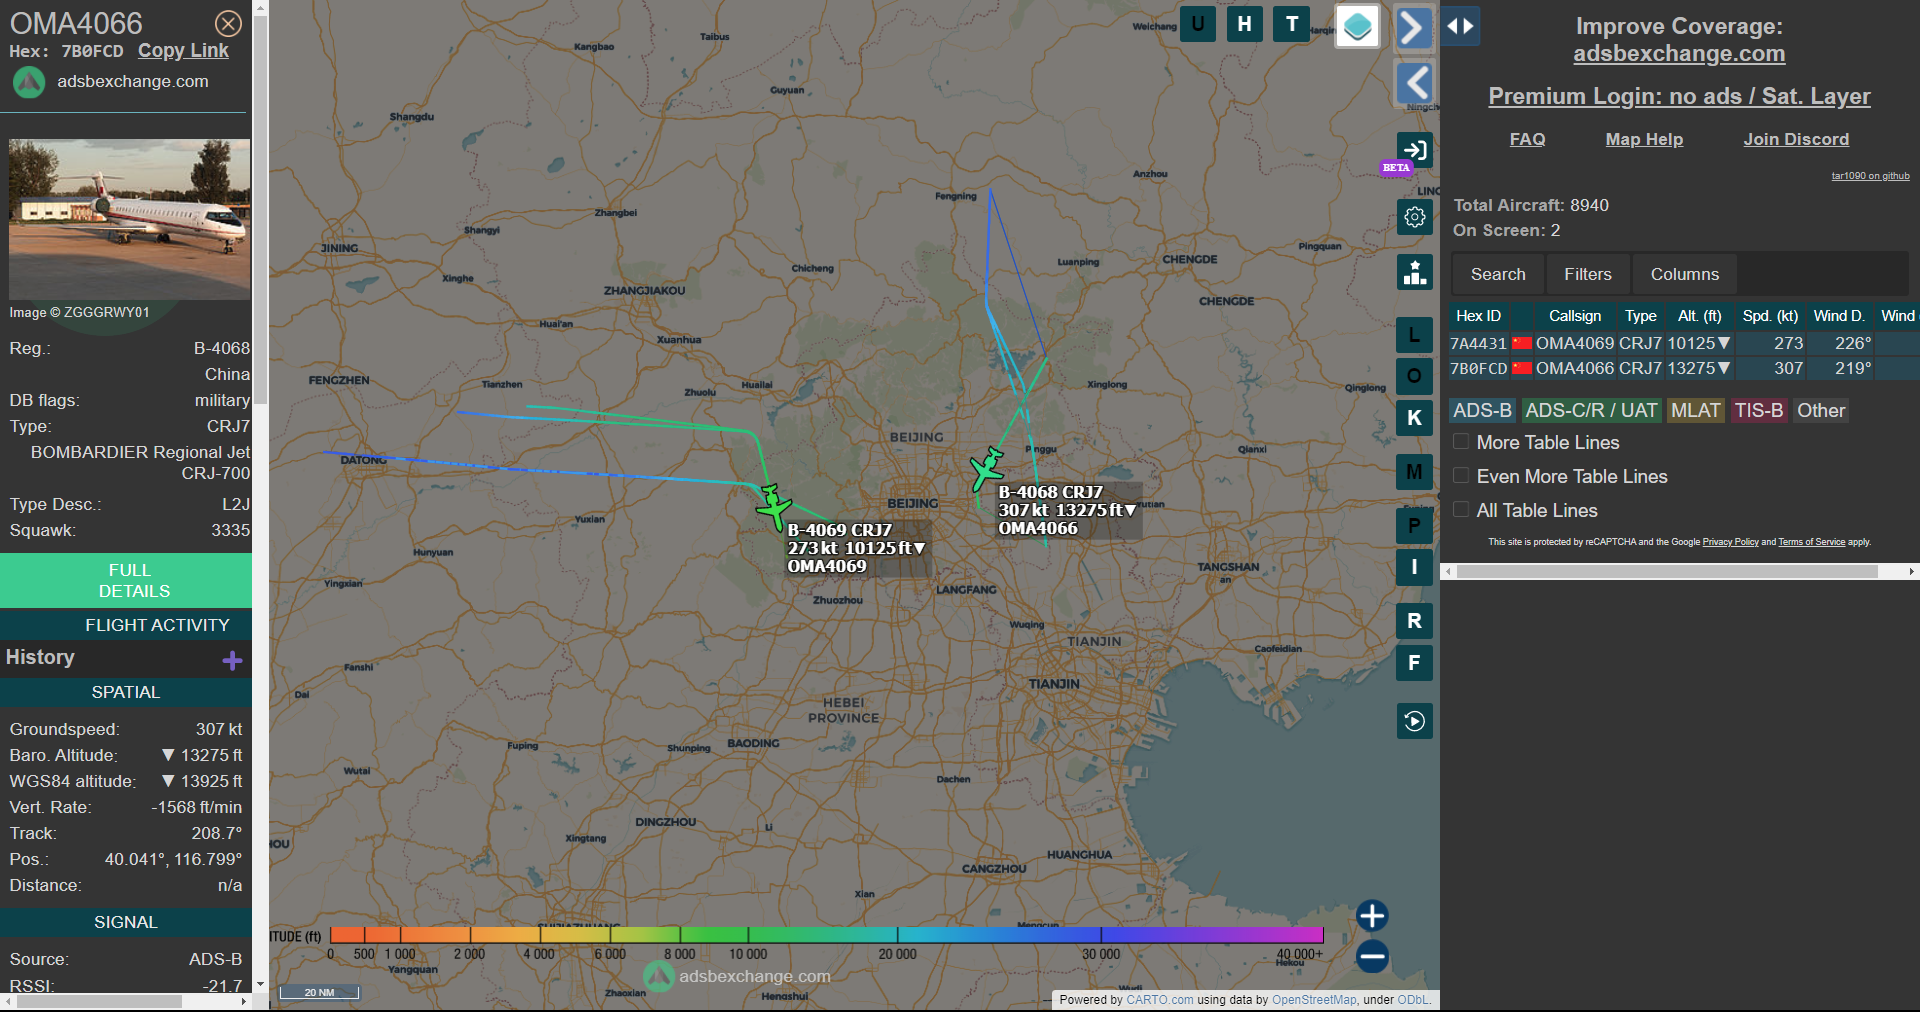Open the OpenStreetMap attribution link
This screenshot has height=1012, width=1920.
(1314, 999)
